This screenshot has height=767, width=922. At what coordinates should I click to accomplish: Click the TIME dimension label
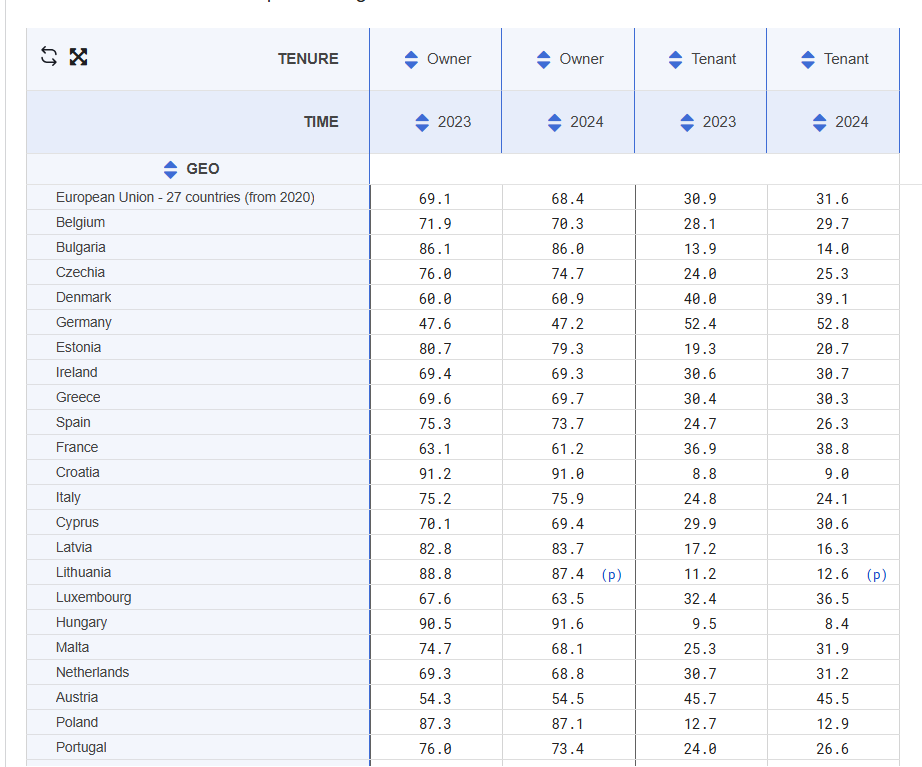click(321, 122)
